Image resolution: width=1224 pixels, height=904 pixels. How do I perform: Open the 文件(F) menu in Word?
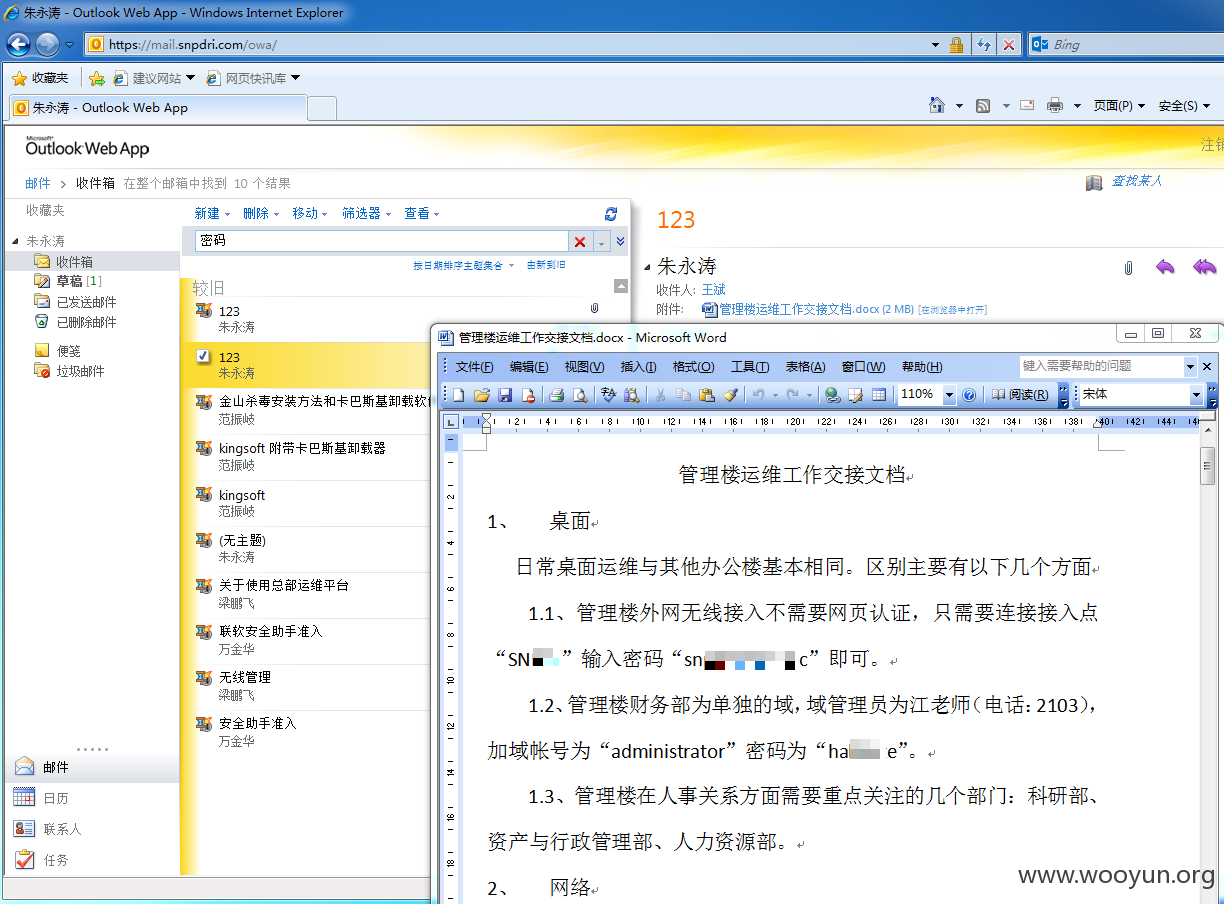(x=474, y=367)
